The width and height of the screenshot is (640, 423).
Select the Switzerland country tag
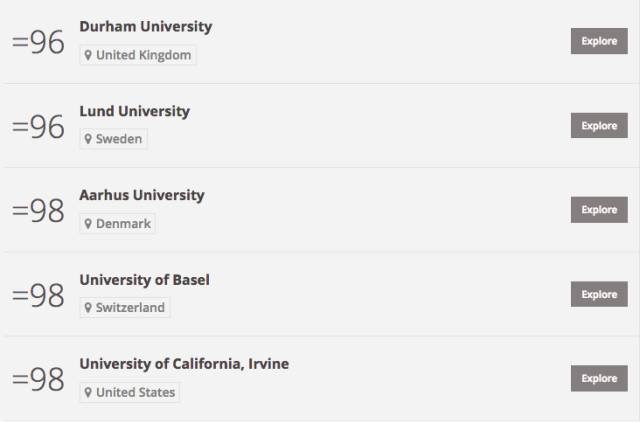coord(125,308)
